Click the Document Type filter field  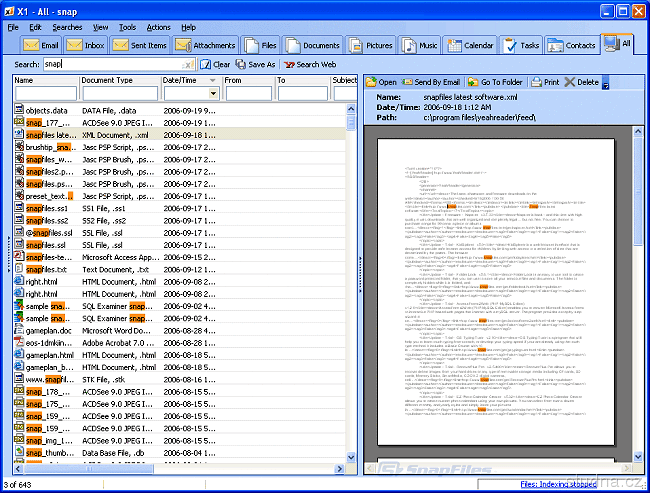pos(118,94)
